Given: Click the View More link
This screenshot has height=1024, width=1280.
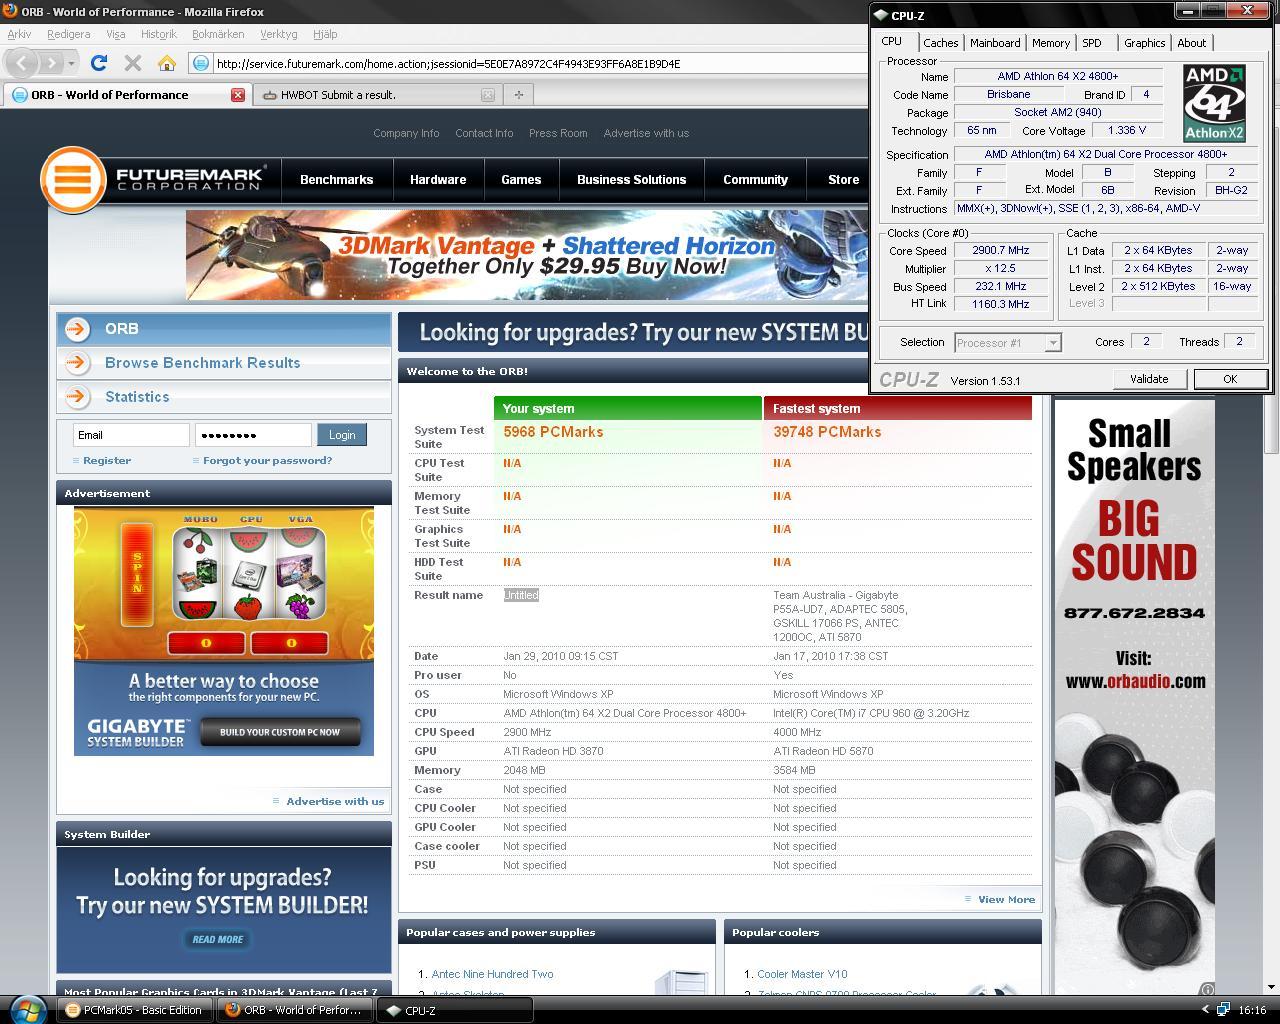Looking at the screenshot, I should click(x=1006, y=899).
